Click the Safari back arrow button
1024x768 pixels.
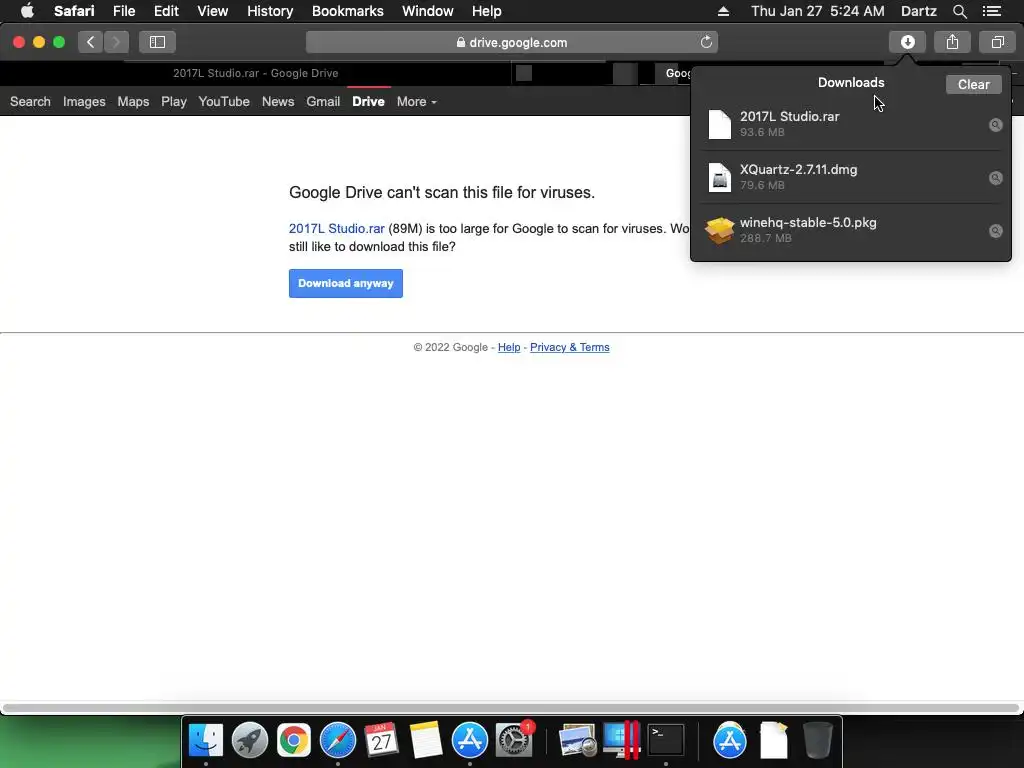coord(91,42)
